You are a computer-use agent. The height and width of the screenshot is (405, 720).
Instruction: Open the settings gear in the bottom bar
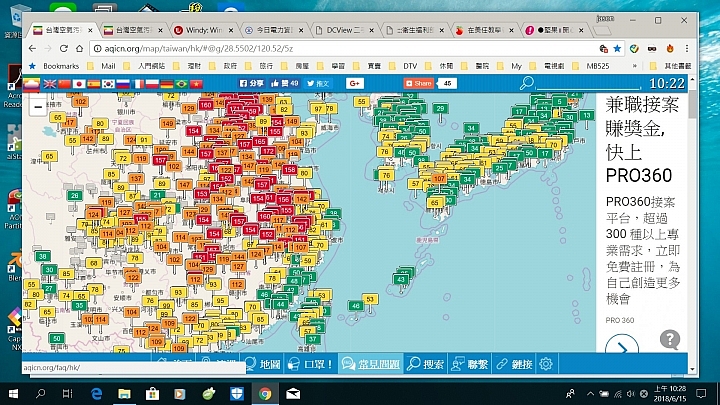(x=546, y=364)
